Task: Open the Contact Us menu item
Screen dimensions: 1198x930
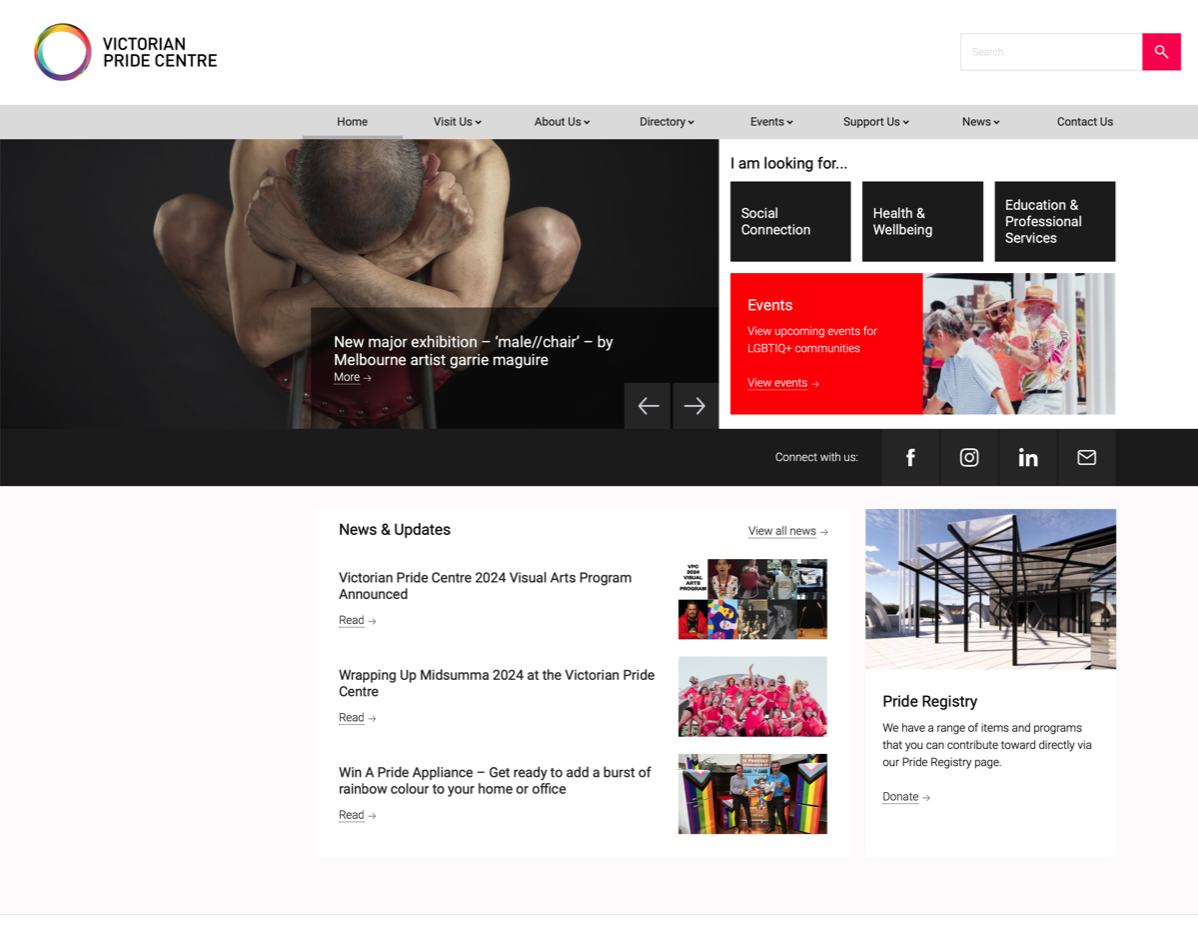Action: (1084, 122)
